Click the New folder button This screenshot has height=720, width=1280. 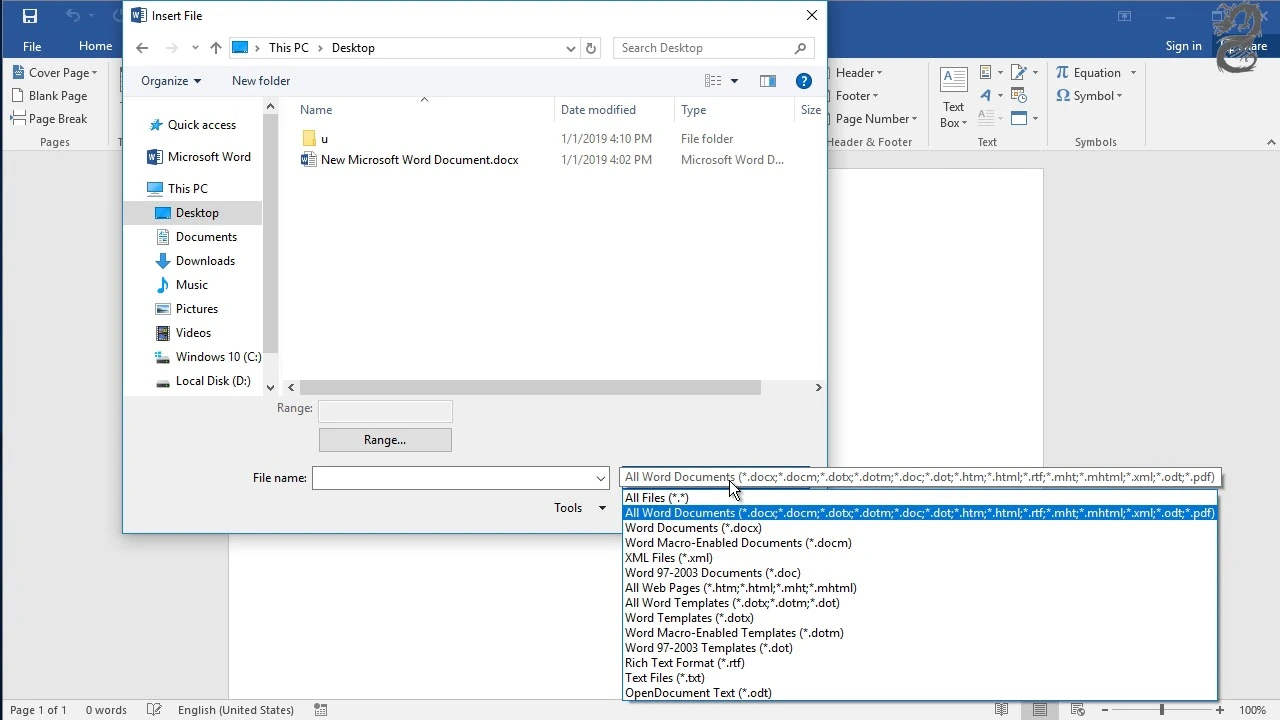(261, 81)
